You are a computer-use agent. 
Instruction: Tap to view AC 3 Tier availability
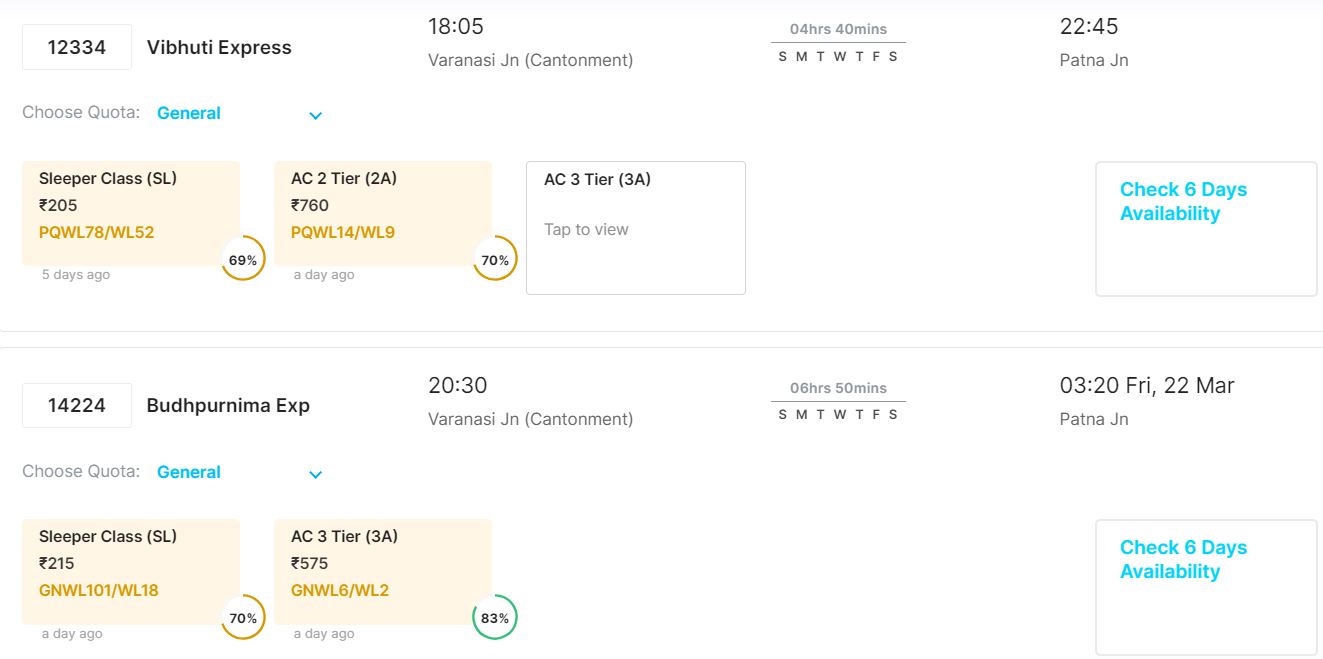coord(635,228)
